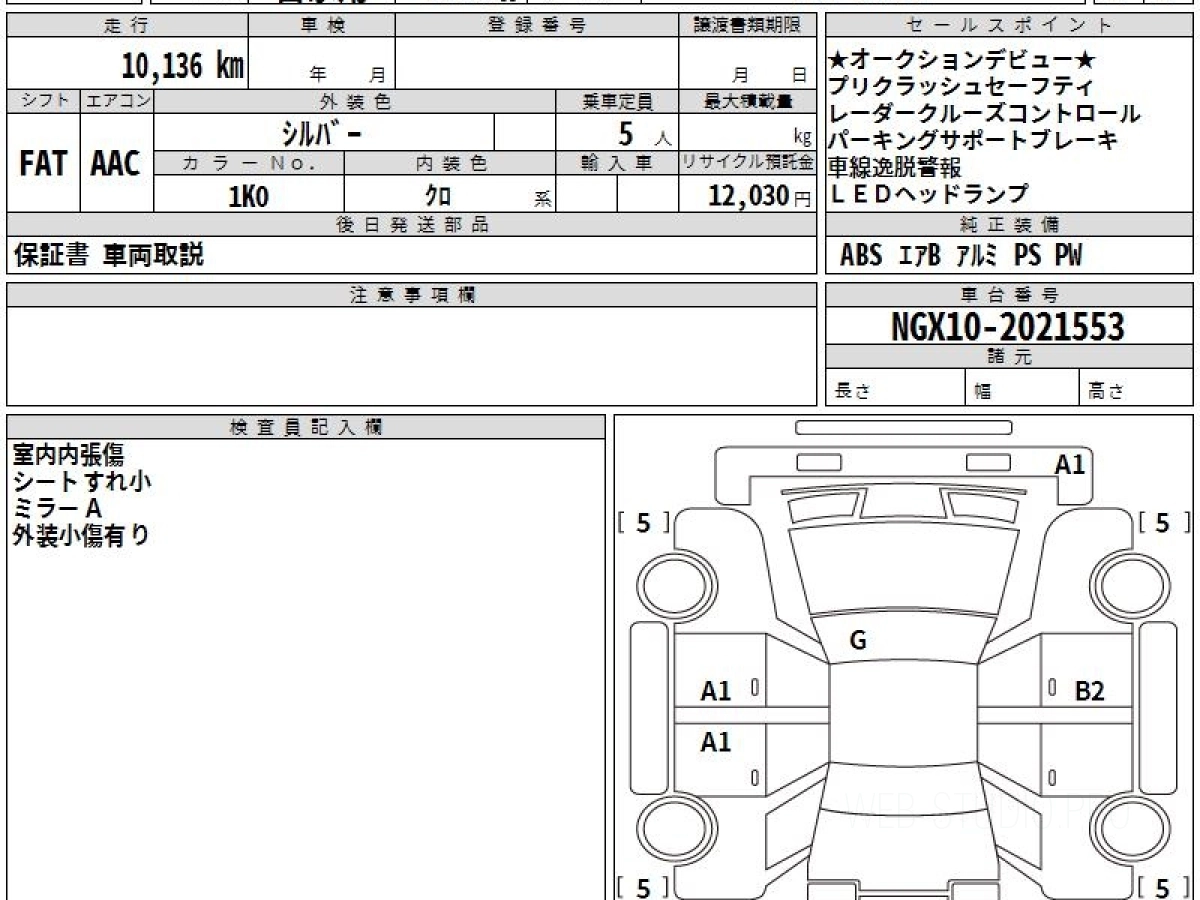Click the 長さ dimension cell
The height and width of the screenshot is (900, 1200).
[895, 389]
